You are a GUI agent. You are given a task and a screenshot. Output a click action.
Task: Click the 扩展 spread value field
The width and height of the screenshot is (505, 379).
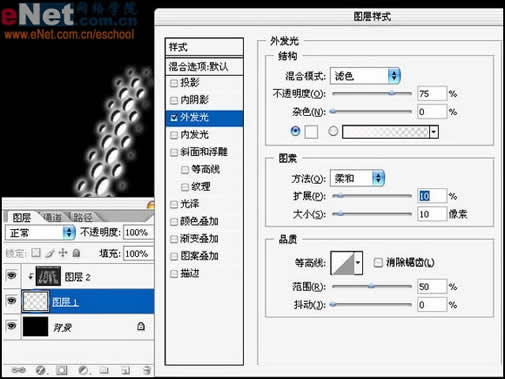tap(432, 196)
